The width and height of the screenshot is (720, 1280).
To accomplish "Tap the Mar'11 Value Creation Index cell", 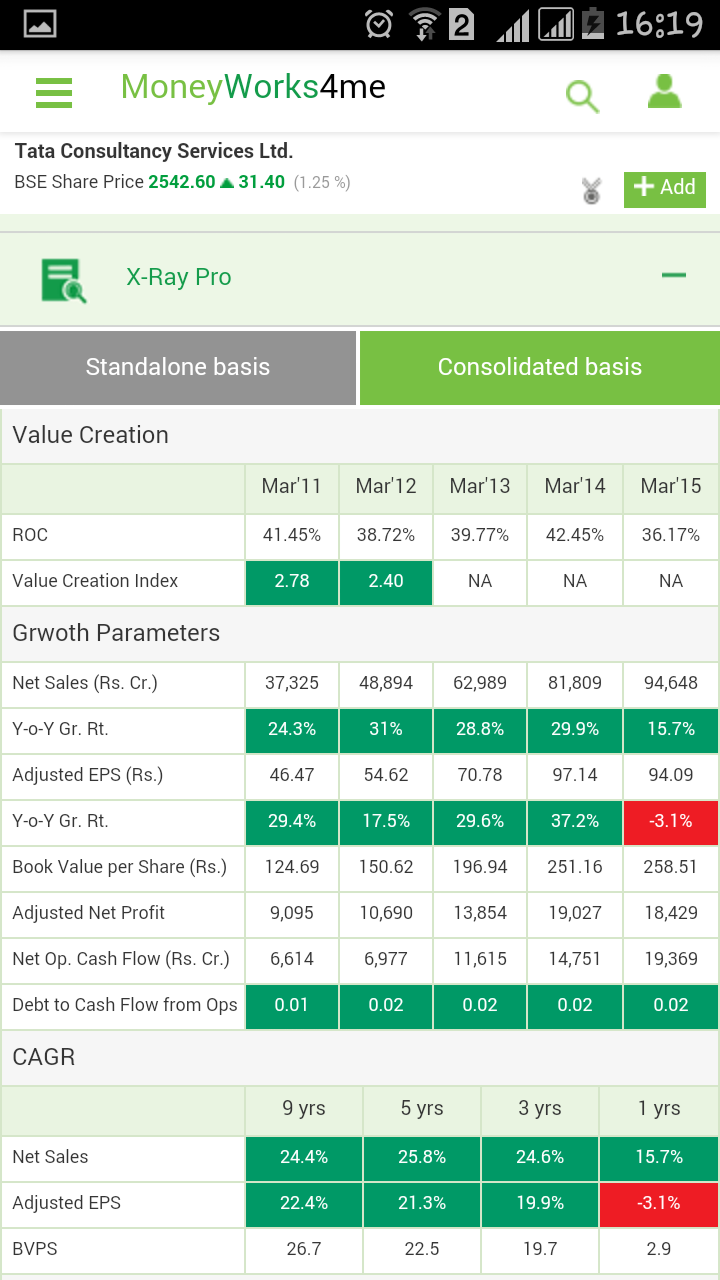I will (292, 581).
